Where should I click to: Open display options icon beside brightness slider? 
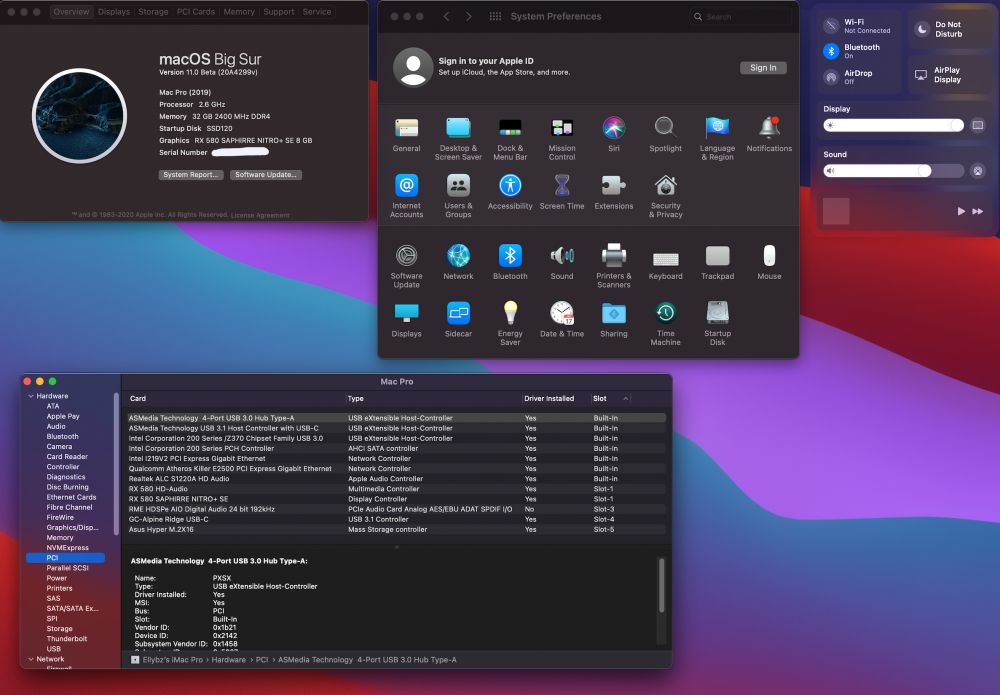pos(978,126)
